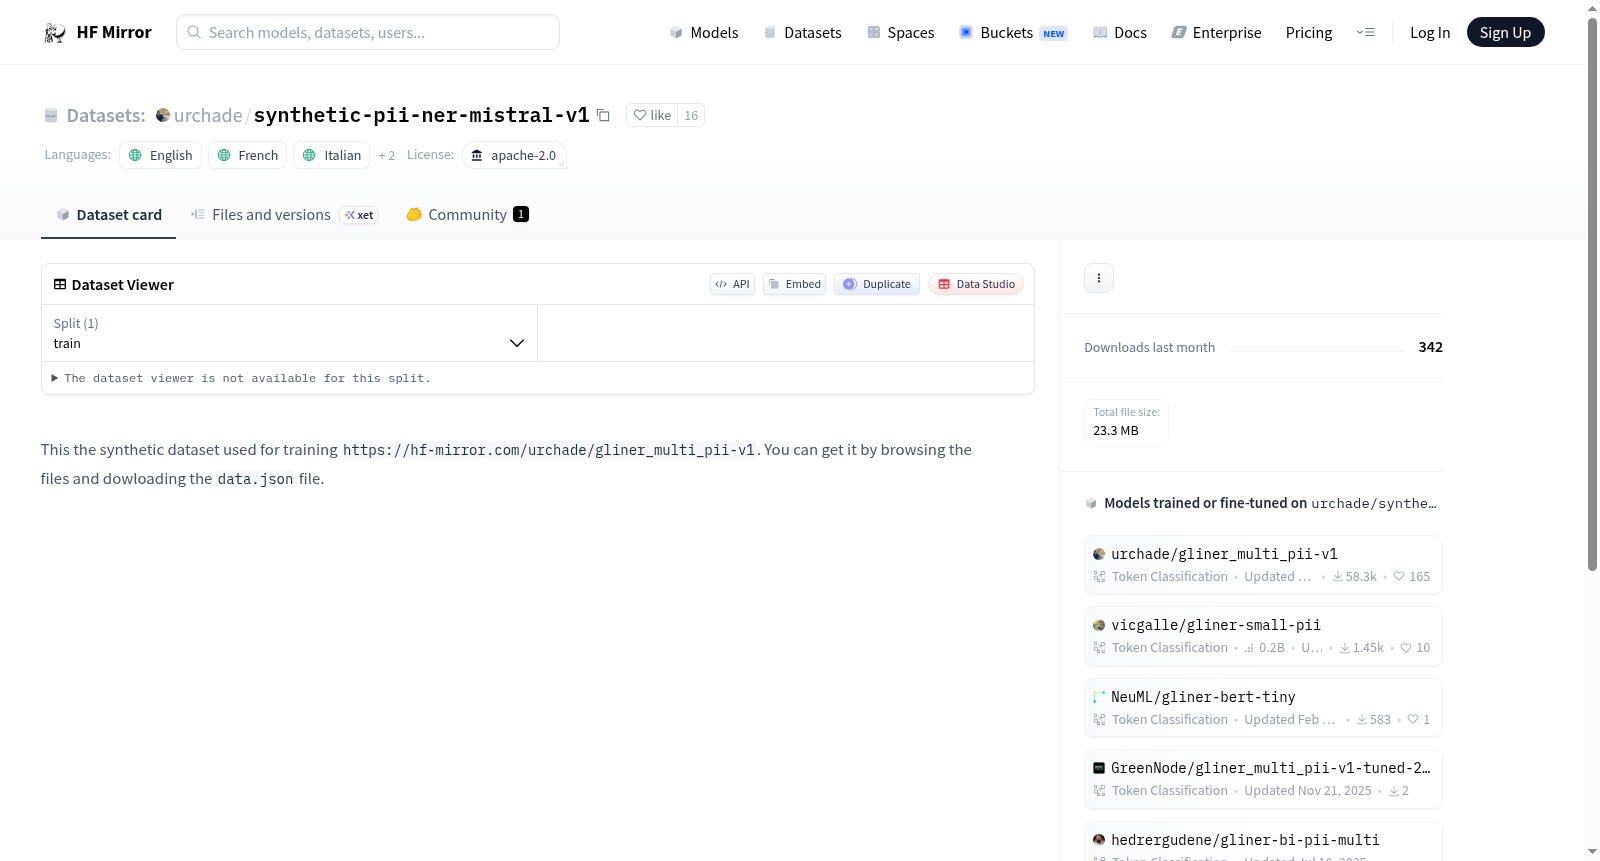The image size is (1600, 861).
Task: Click the Italian language tag
Action: coord(332,155)
